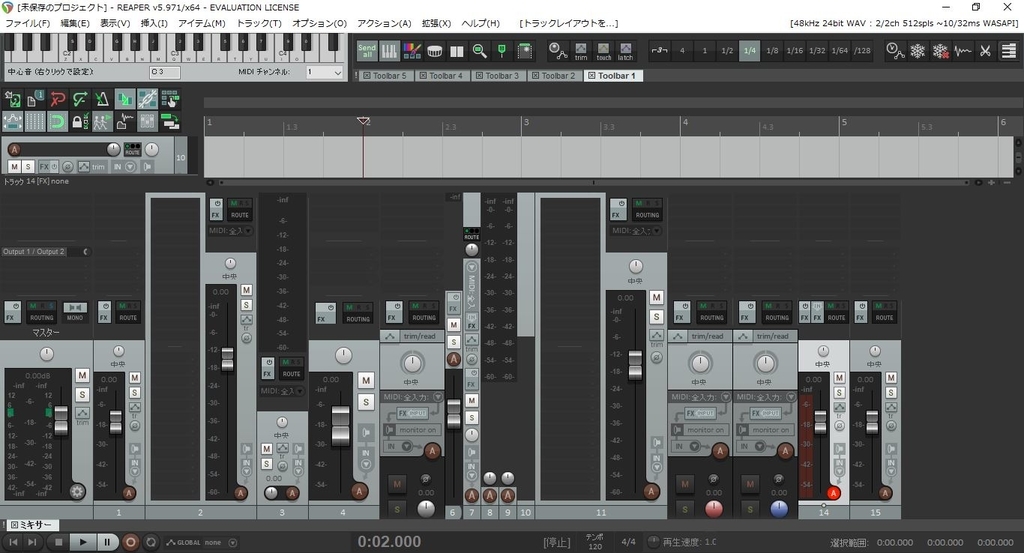
Task: Click the edit cursor marker on timeline ruler
Action: 363,121
